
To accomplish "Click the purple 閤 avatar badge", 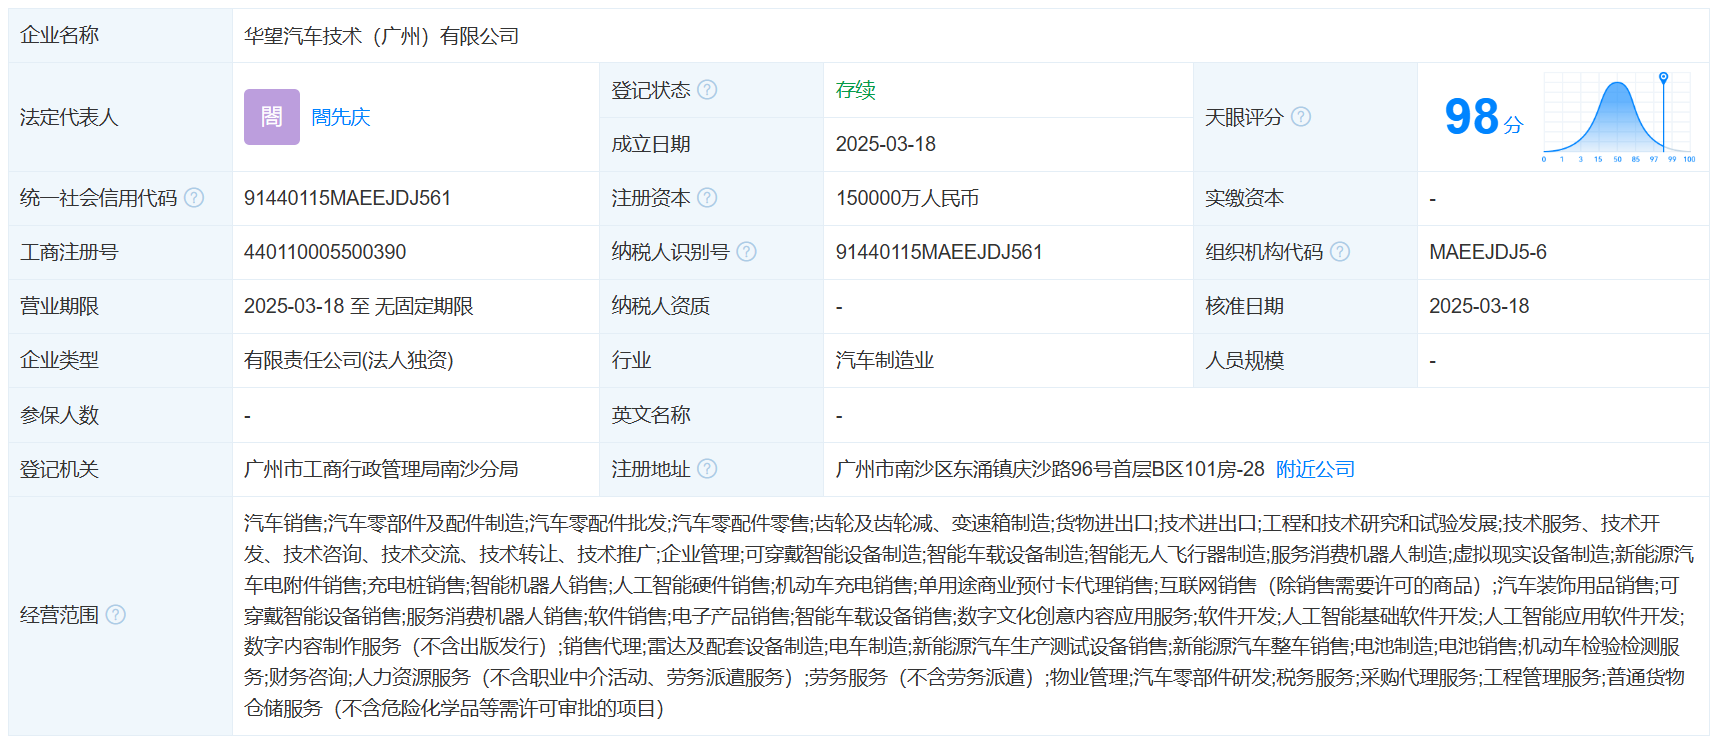I will 272,117.
